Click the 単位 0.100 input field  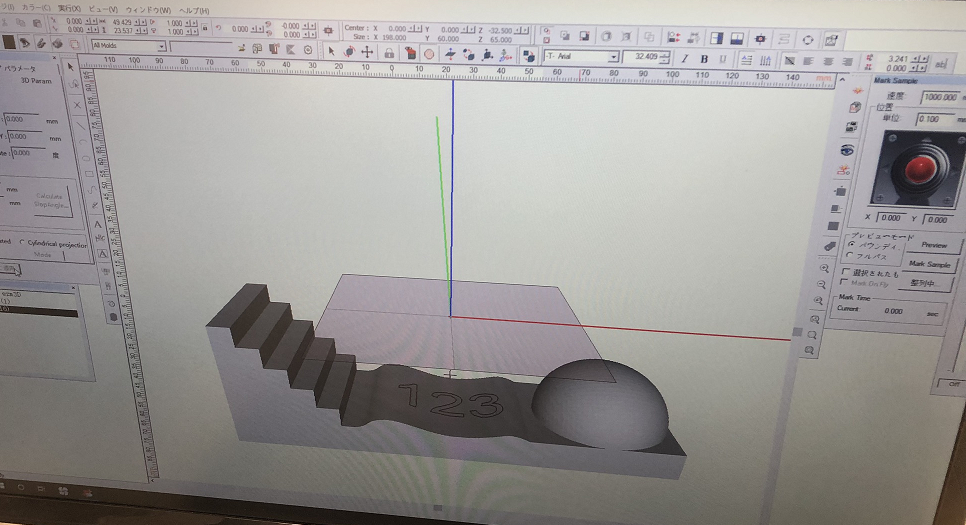click(935, 119)
